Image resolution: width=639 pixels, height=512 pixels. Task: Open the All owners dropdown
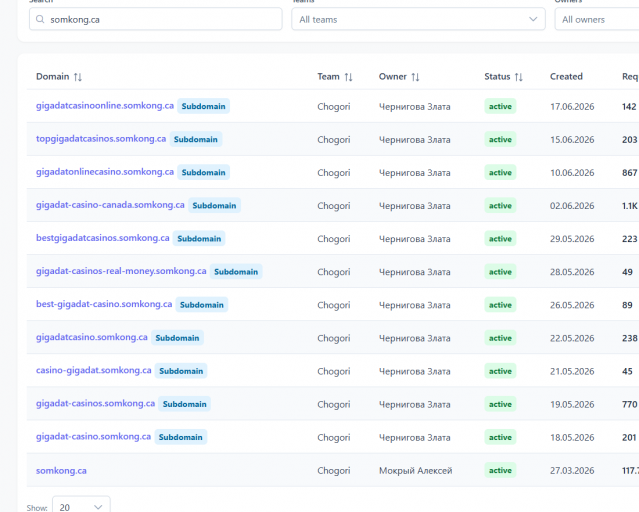(x=597, y=19)
